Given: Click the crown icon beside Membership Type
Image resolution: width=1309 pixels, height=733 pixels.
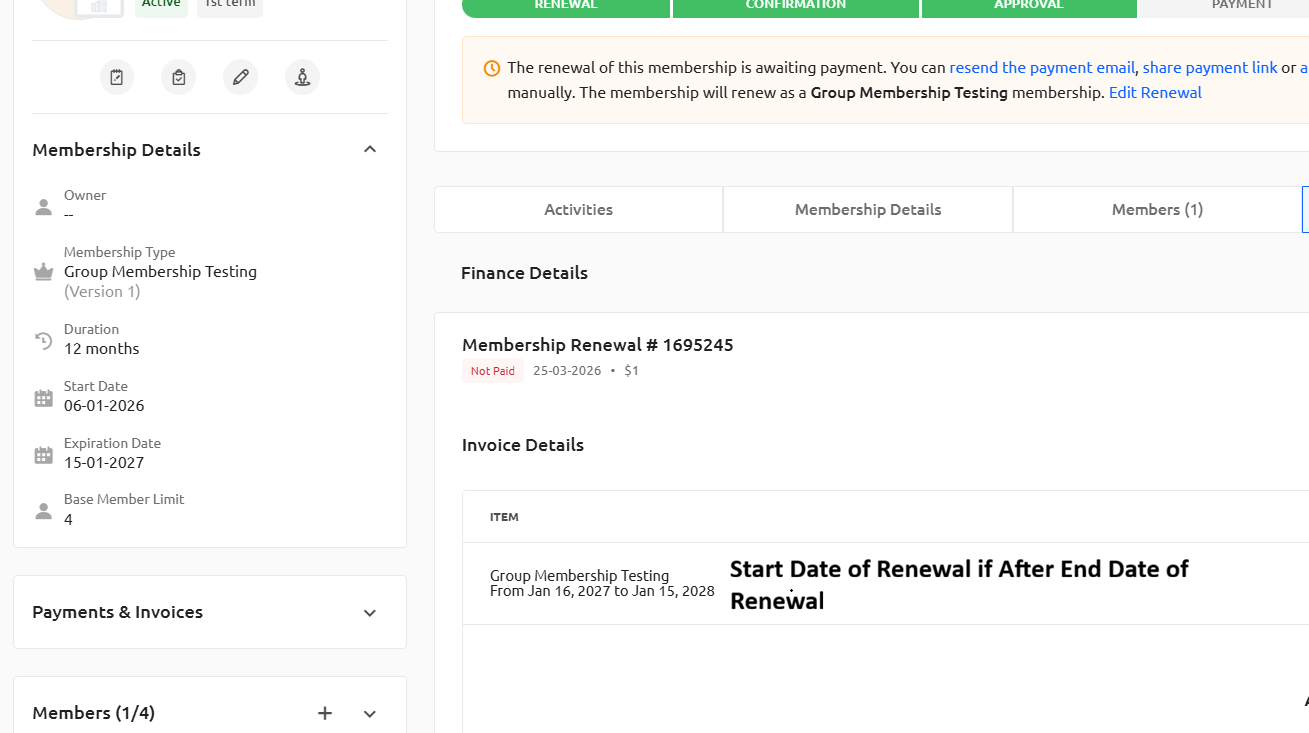Looking at the screenshot, I should (43, 272).
